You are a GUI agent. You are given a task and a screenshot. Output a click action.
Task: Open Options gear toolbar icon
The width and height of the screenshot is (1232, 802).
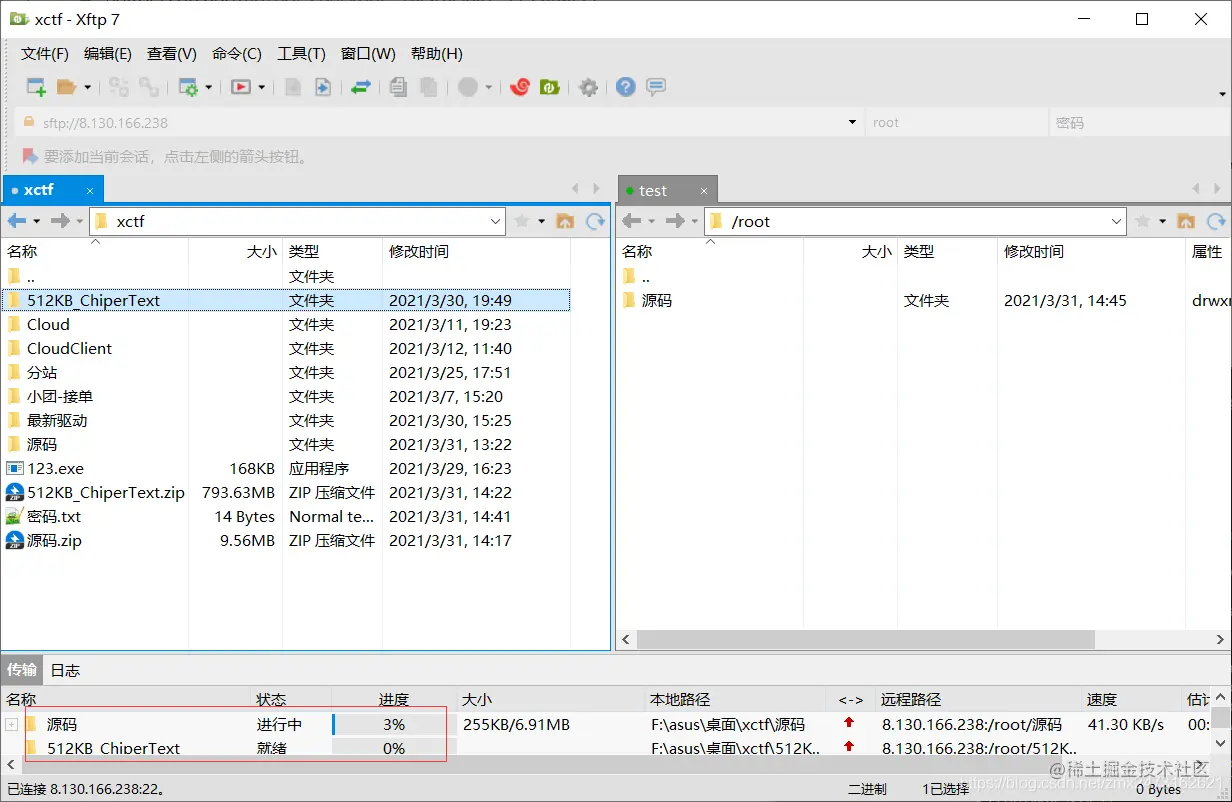pos(588,87)
